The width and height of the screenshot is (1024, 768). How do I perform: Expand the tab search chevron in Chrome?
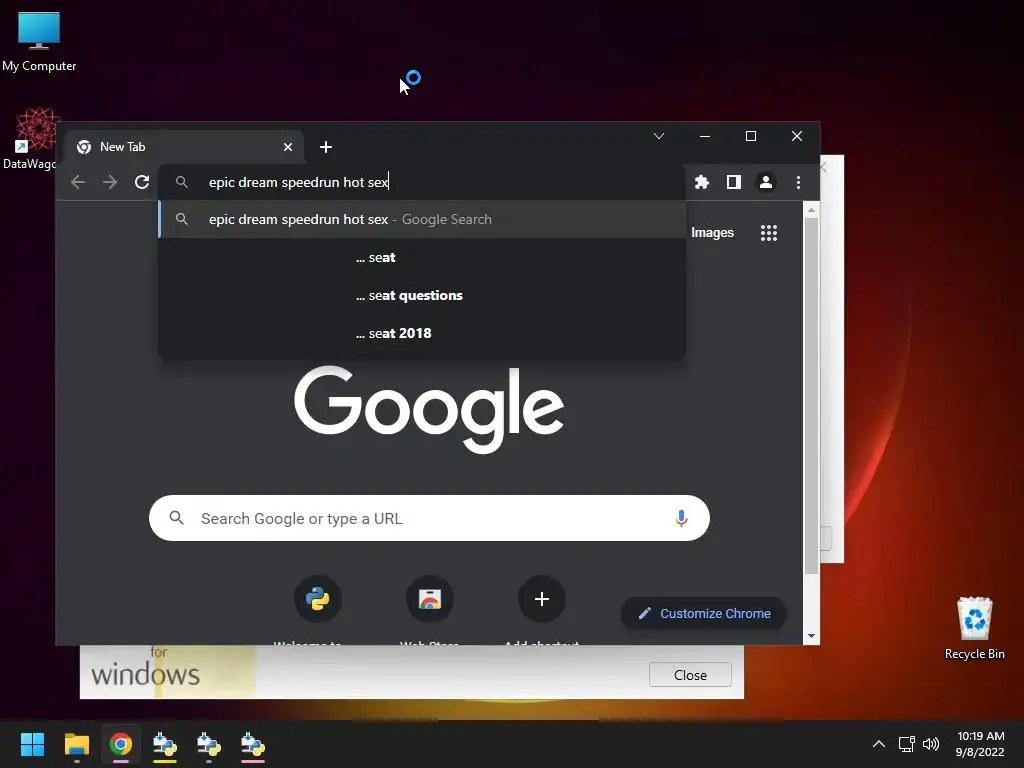pos(659,136)
